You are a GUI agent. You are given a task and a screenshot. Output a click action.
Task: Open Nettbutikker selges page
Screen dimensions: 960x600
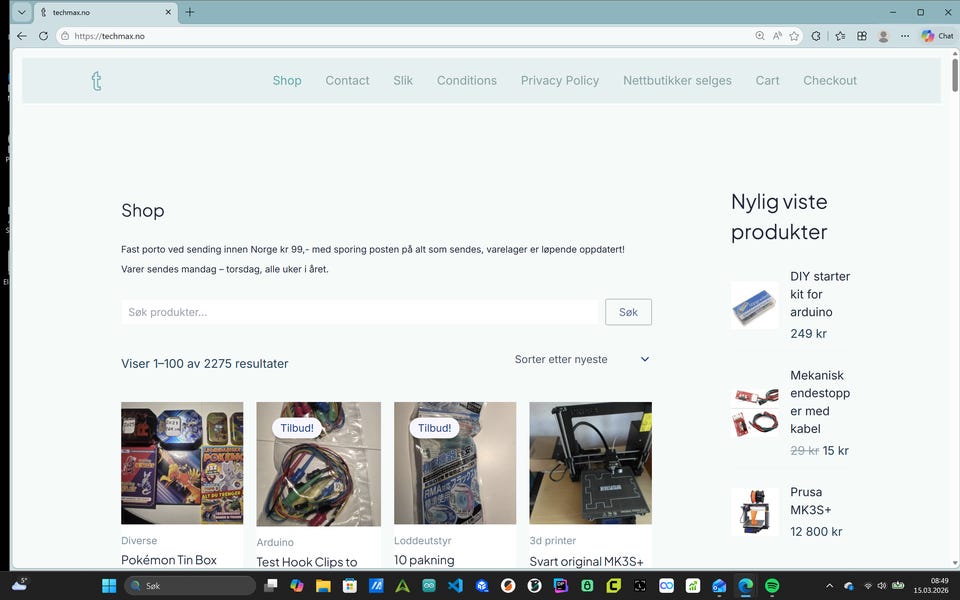[x=677, y=80]
